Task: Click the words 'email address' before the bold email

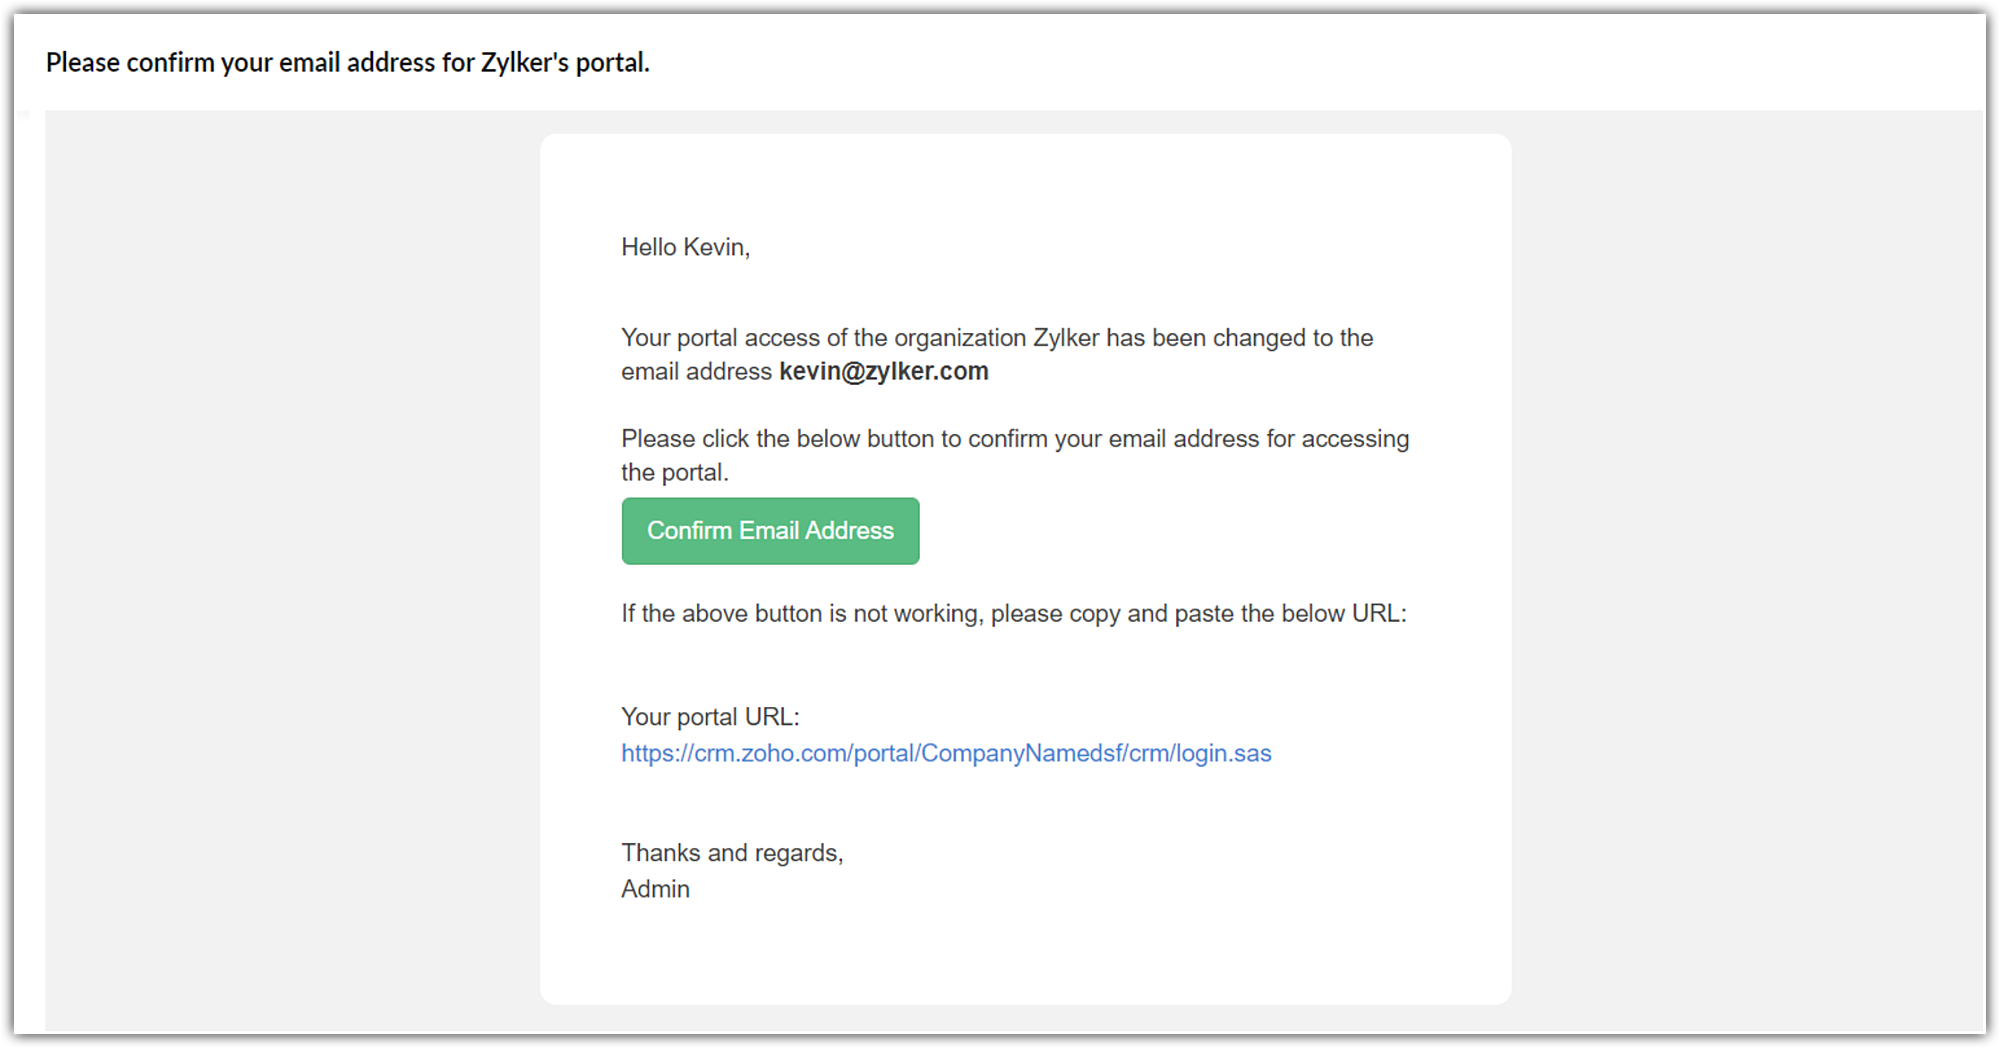Action: click(x=696, y=372)
